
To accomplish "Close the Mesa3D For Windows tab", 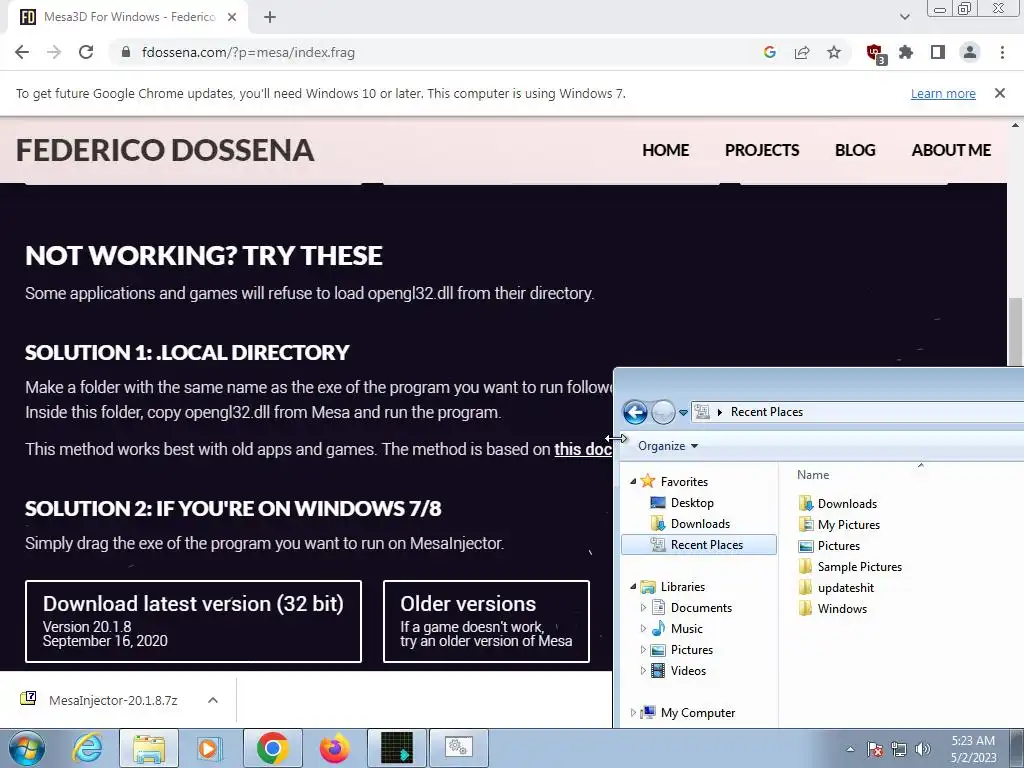I will (x=232, y=17).
